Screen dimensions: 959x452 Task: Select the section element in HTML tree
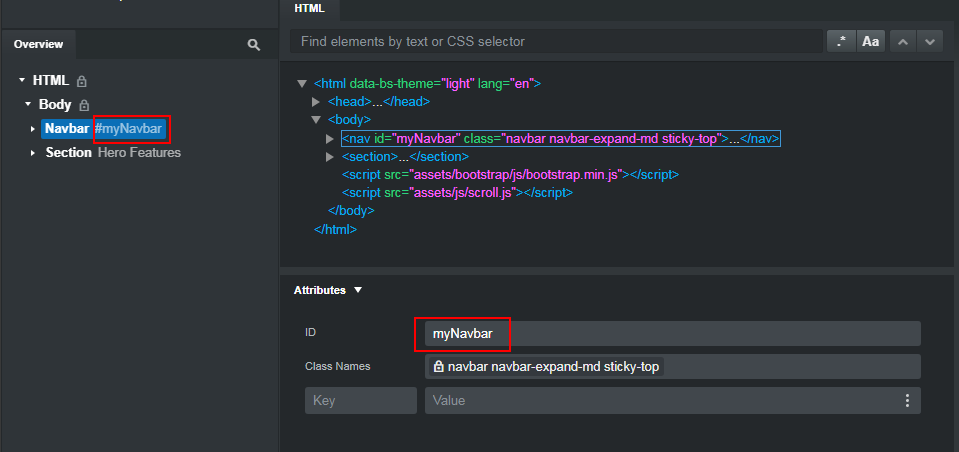click(405, 157)
